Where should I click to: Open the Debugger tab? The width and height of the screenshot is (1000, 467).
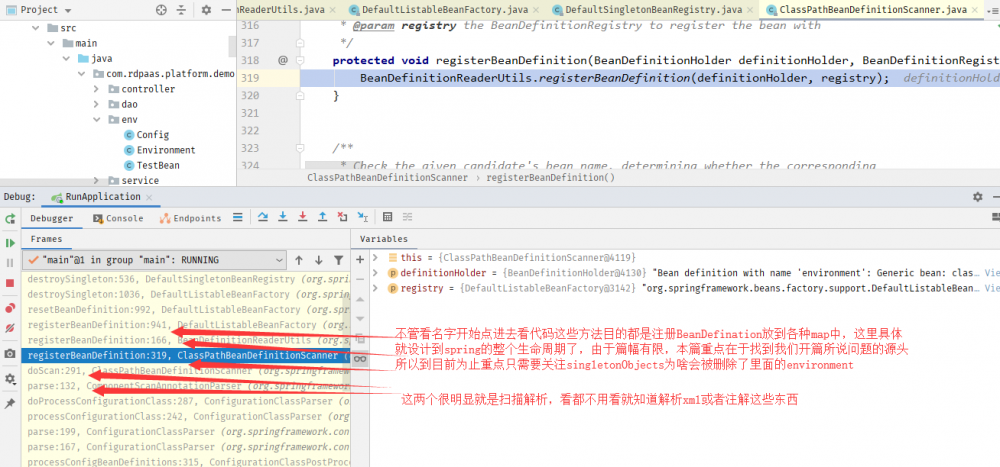pos(53,218)
